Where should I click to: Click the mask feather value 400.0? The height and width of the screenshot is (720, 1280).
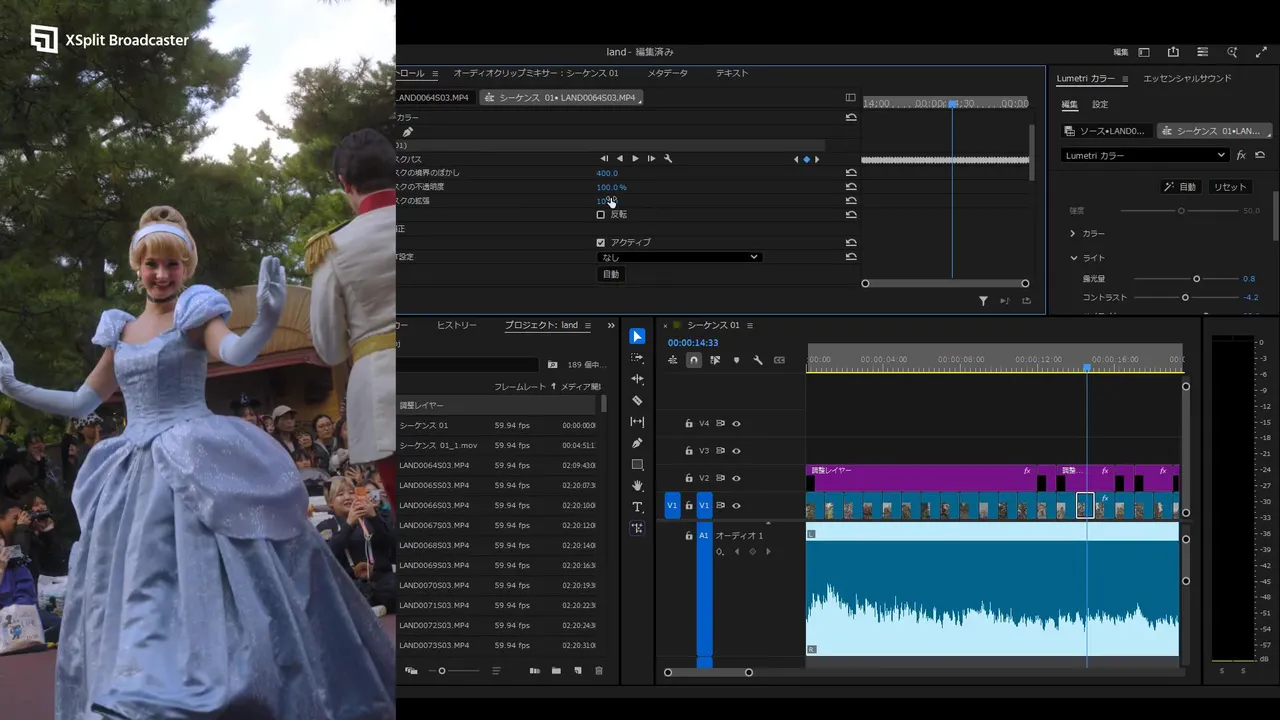click(607, 173)
